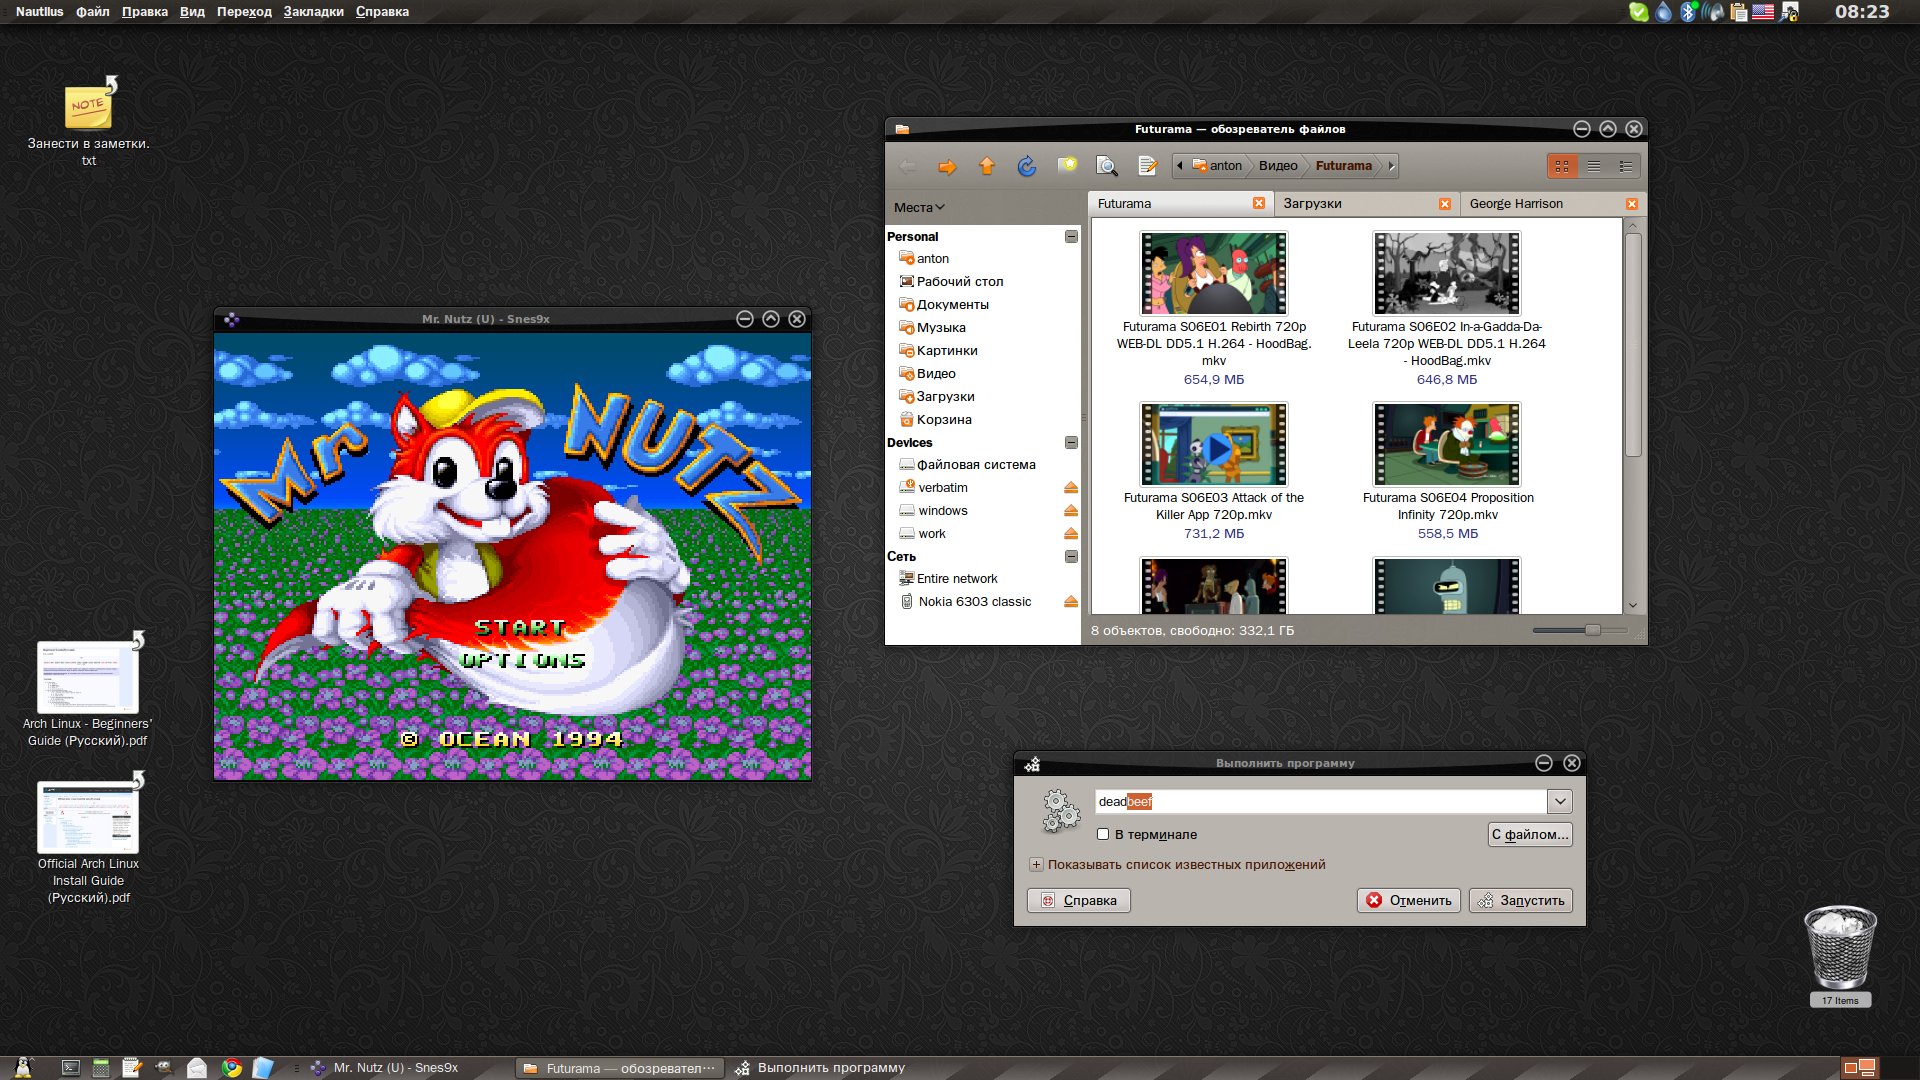This screenshot has height=1080, width=1920.
Task: Open the 'Правка' menu
Action: tap(145, 12)
